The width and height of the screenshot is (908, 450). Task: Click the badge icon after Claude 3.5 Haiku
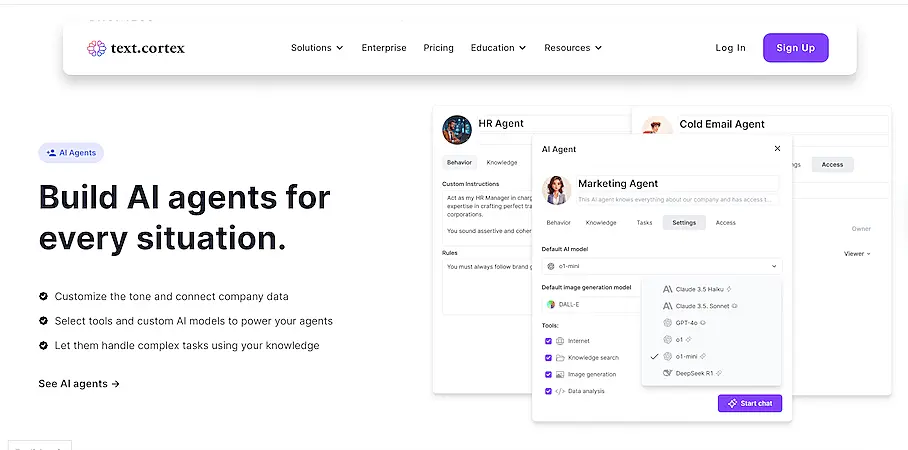tap(729, 289)
